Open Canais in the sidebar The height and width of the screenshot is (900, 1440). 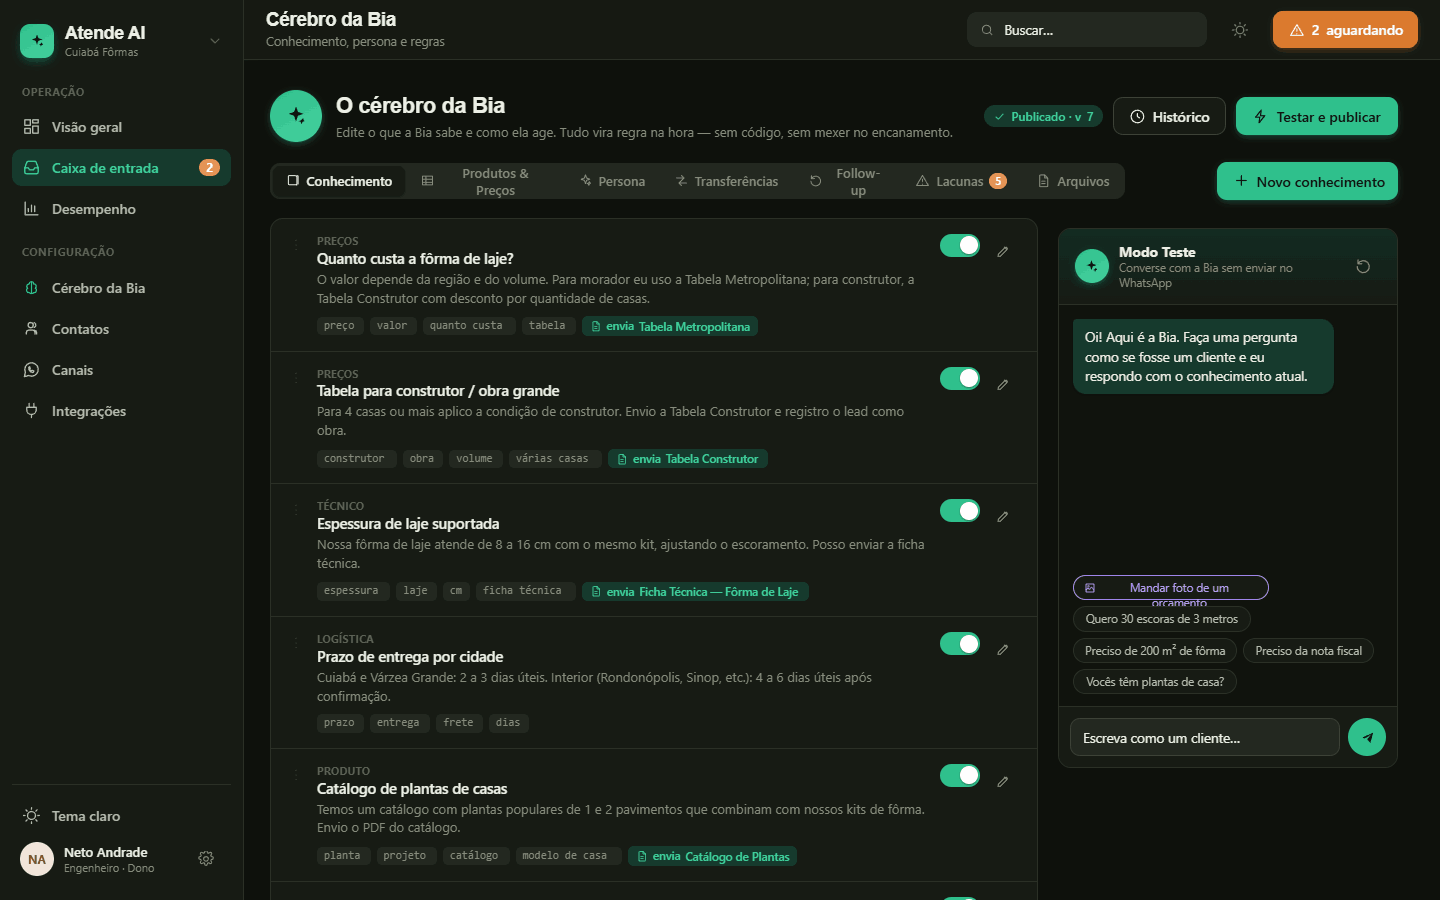(x=121, y=370)
